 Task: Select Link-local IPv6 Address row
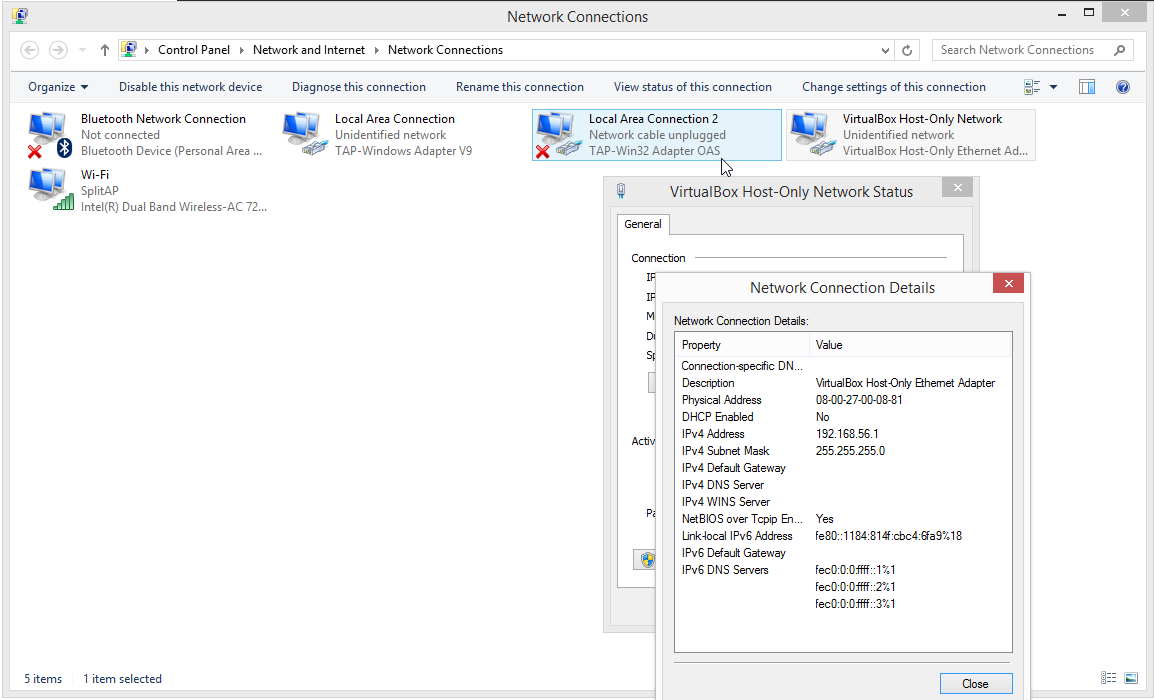[x=843, y=536]
